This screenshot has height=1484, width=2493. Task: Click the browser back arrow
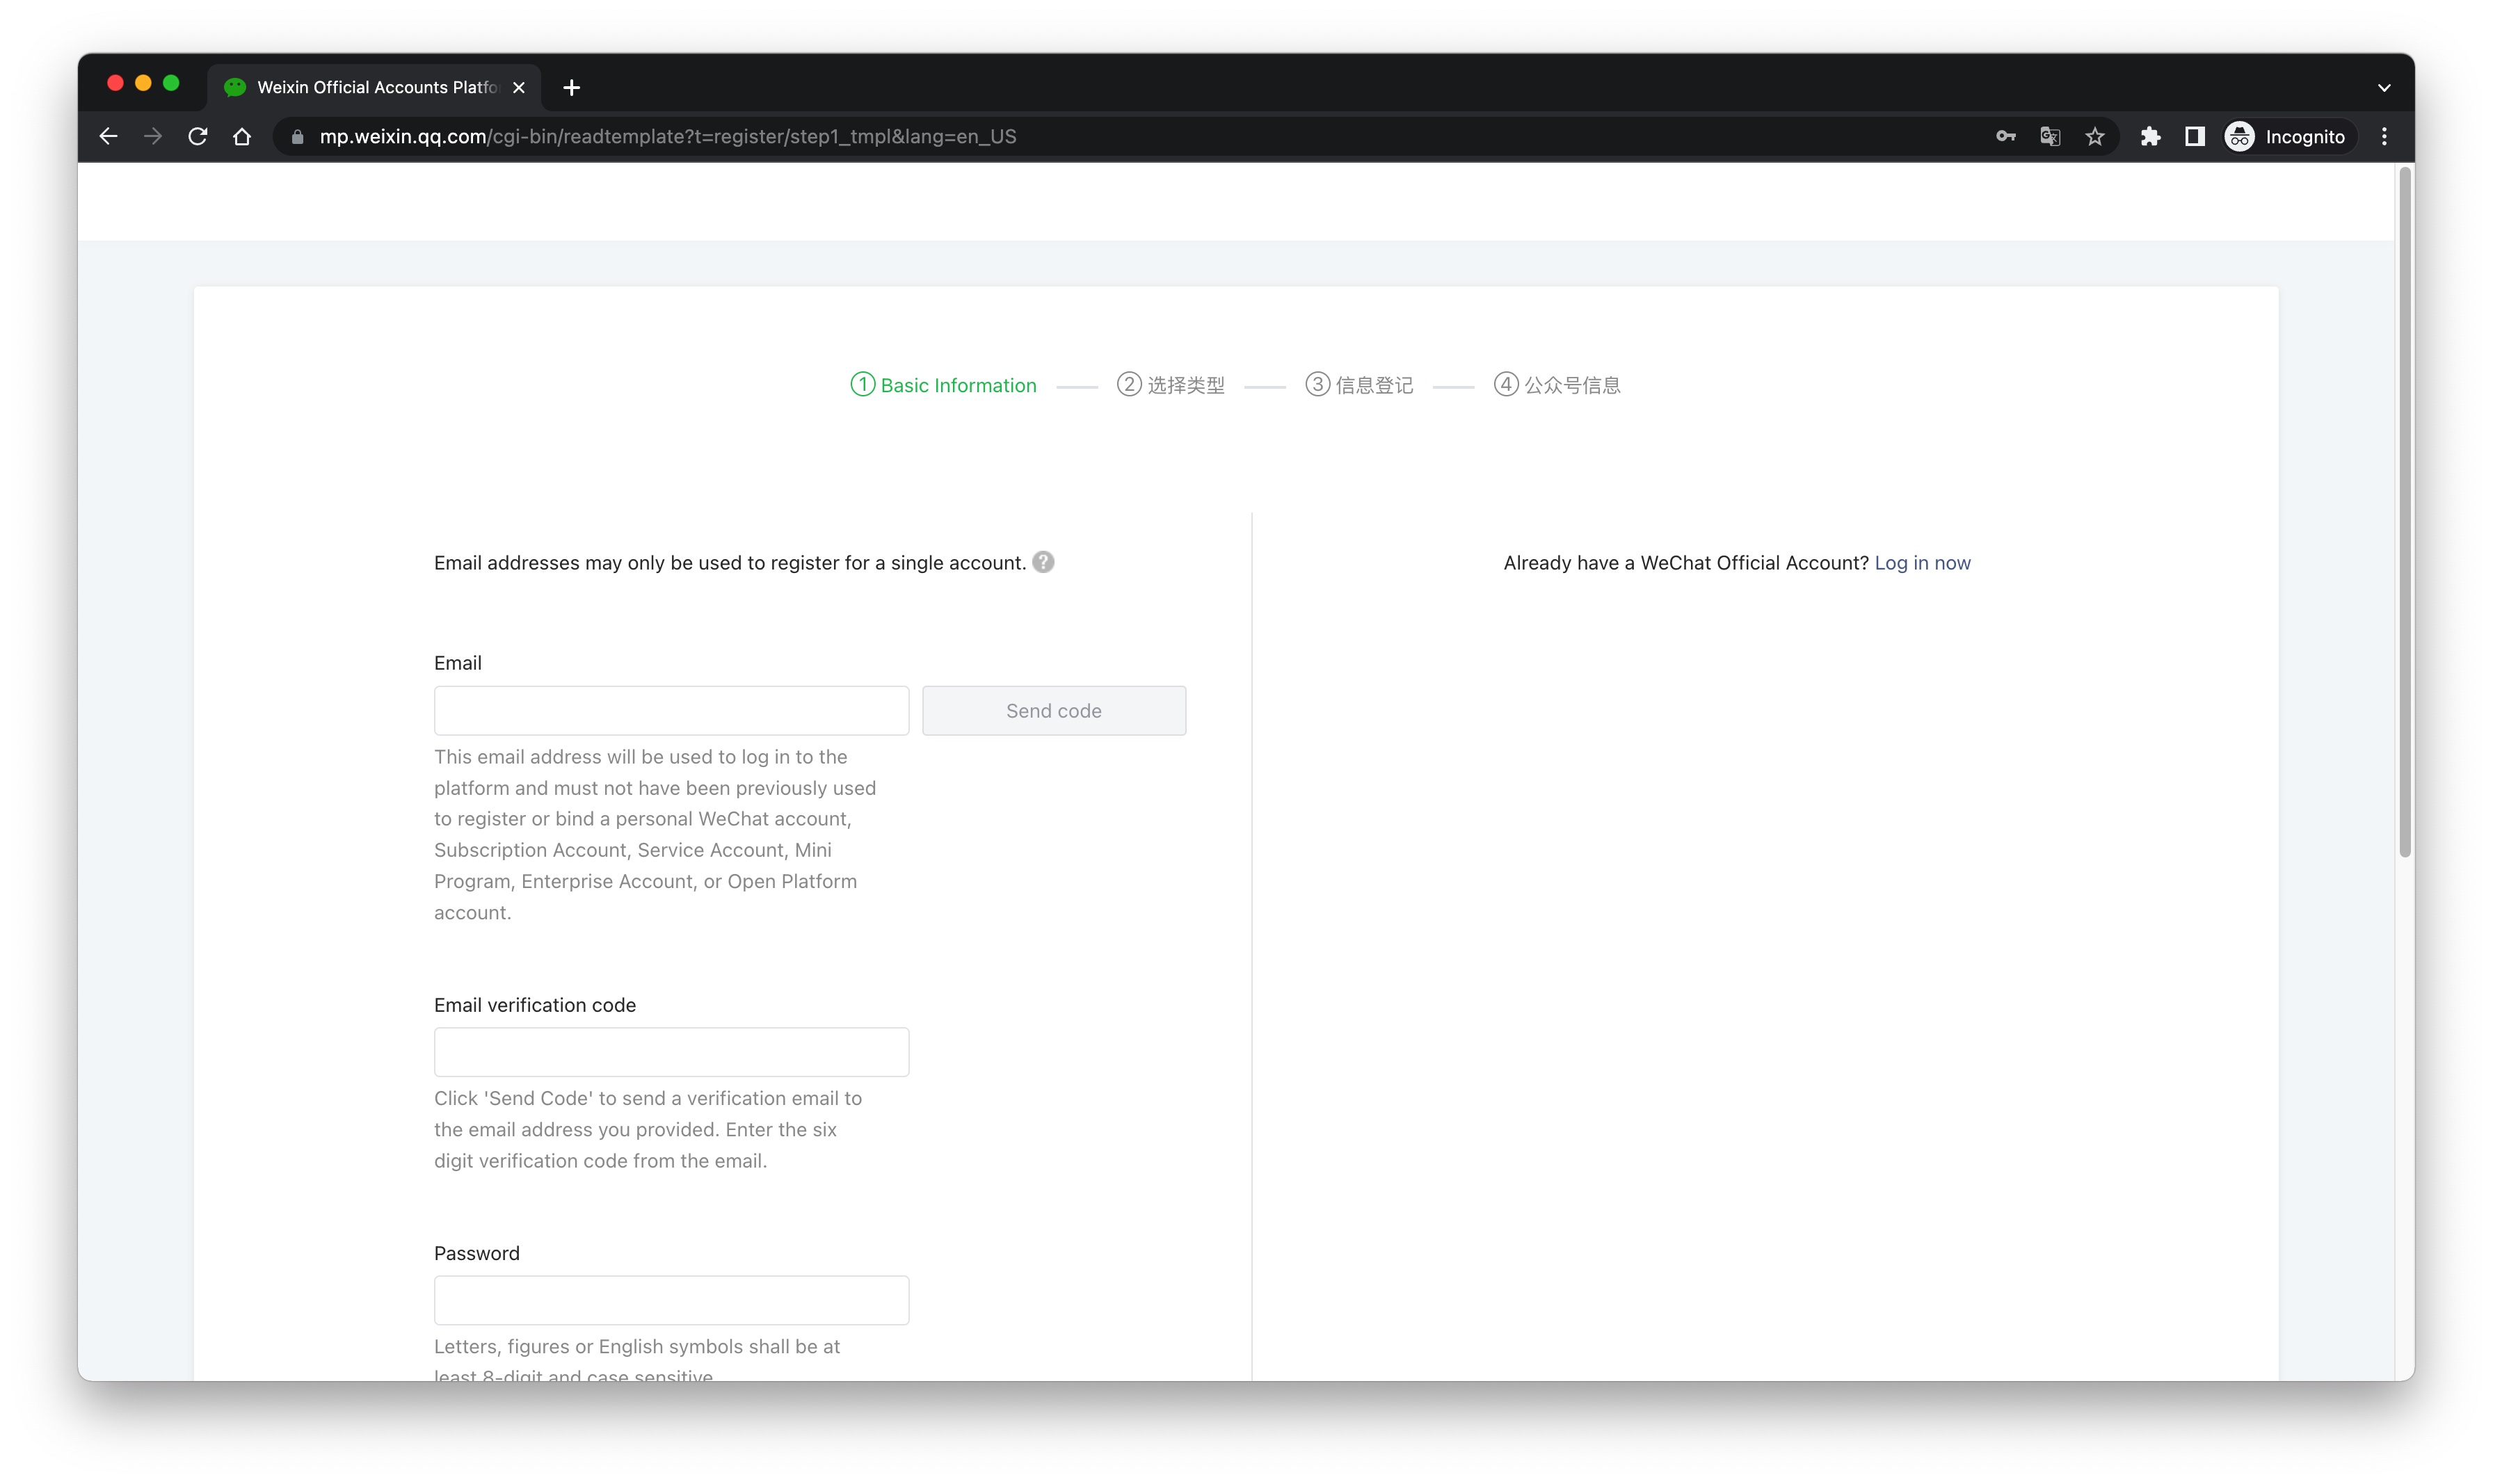tap(108, 137)
